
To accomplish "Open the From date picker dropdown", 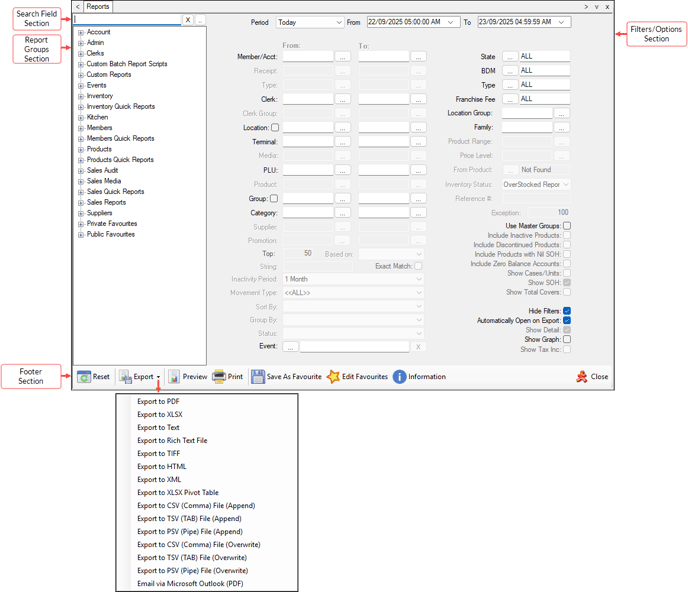I will pyautogui.click(x=453, y=21).
